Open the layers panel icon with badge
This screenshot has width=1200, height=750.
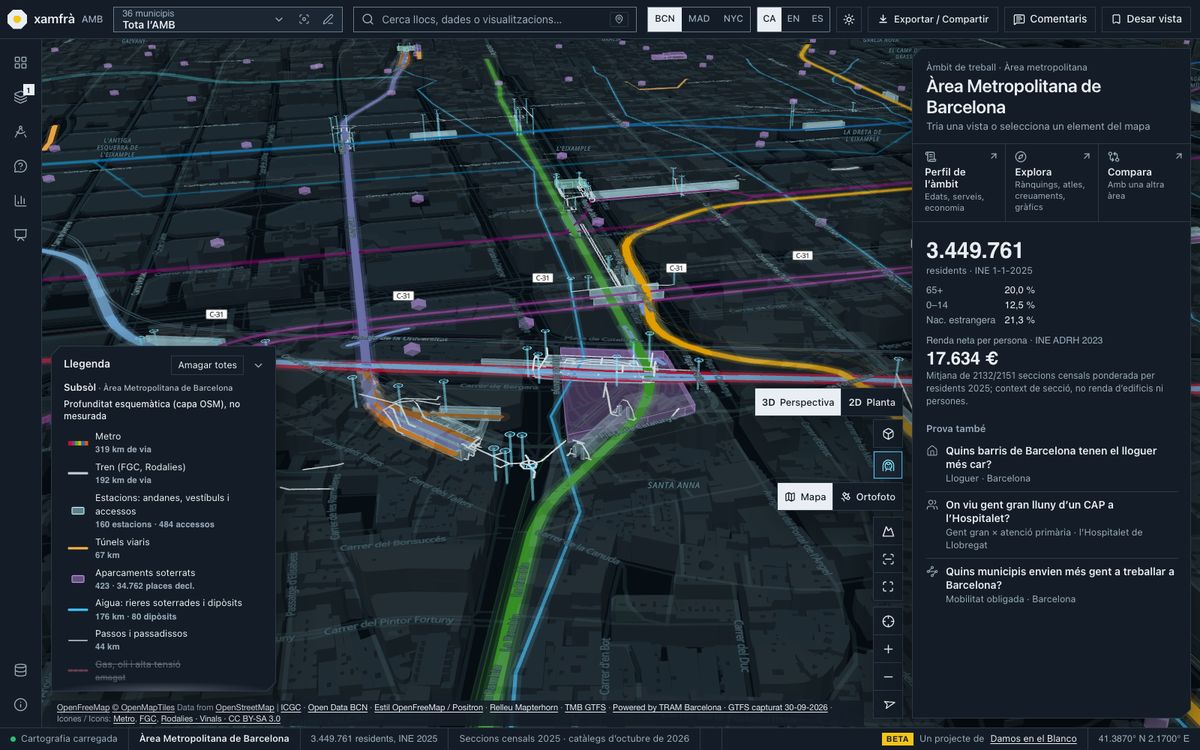[x=20, y=97]
